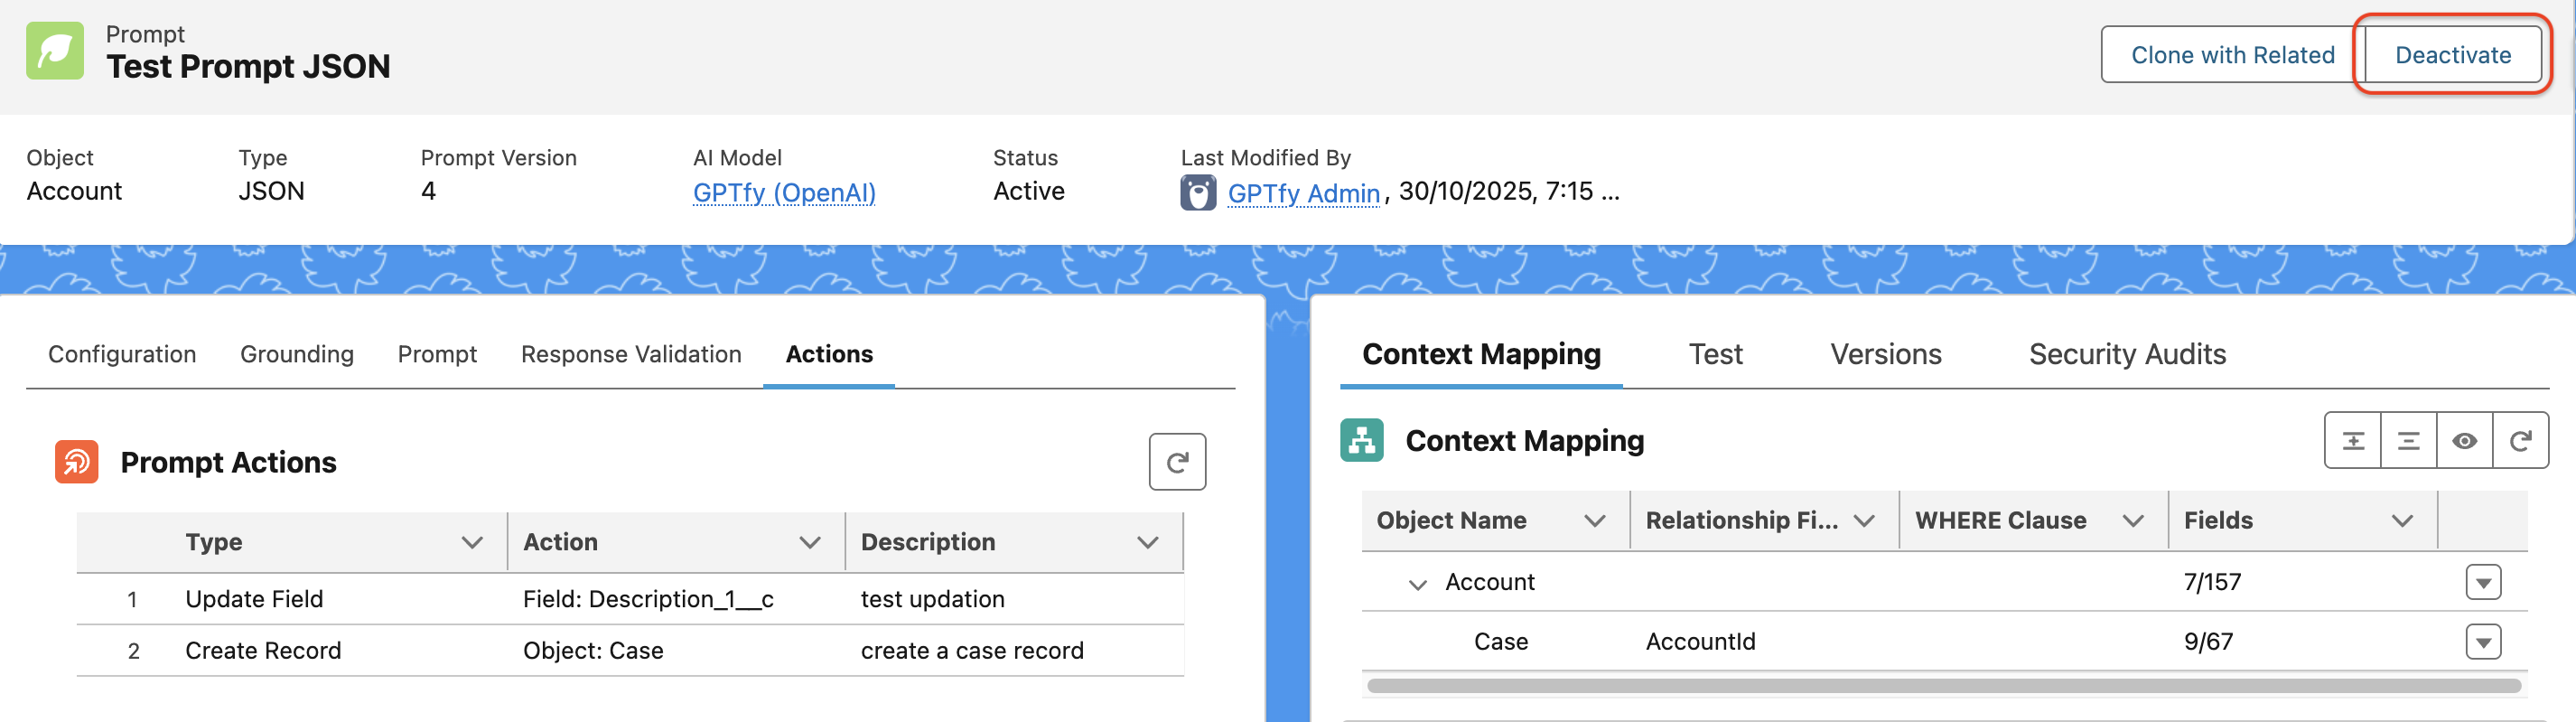The height and width of the screenshot is (722, 2576).
Task: Refresh the Prompt Actions list
Action: point(1176,462)
